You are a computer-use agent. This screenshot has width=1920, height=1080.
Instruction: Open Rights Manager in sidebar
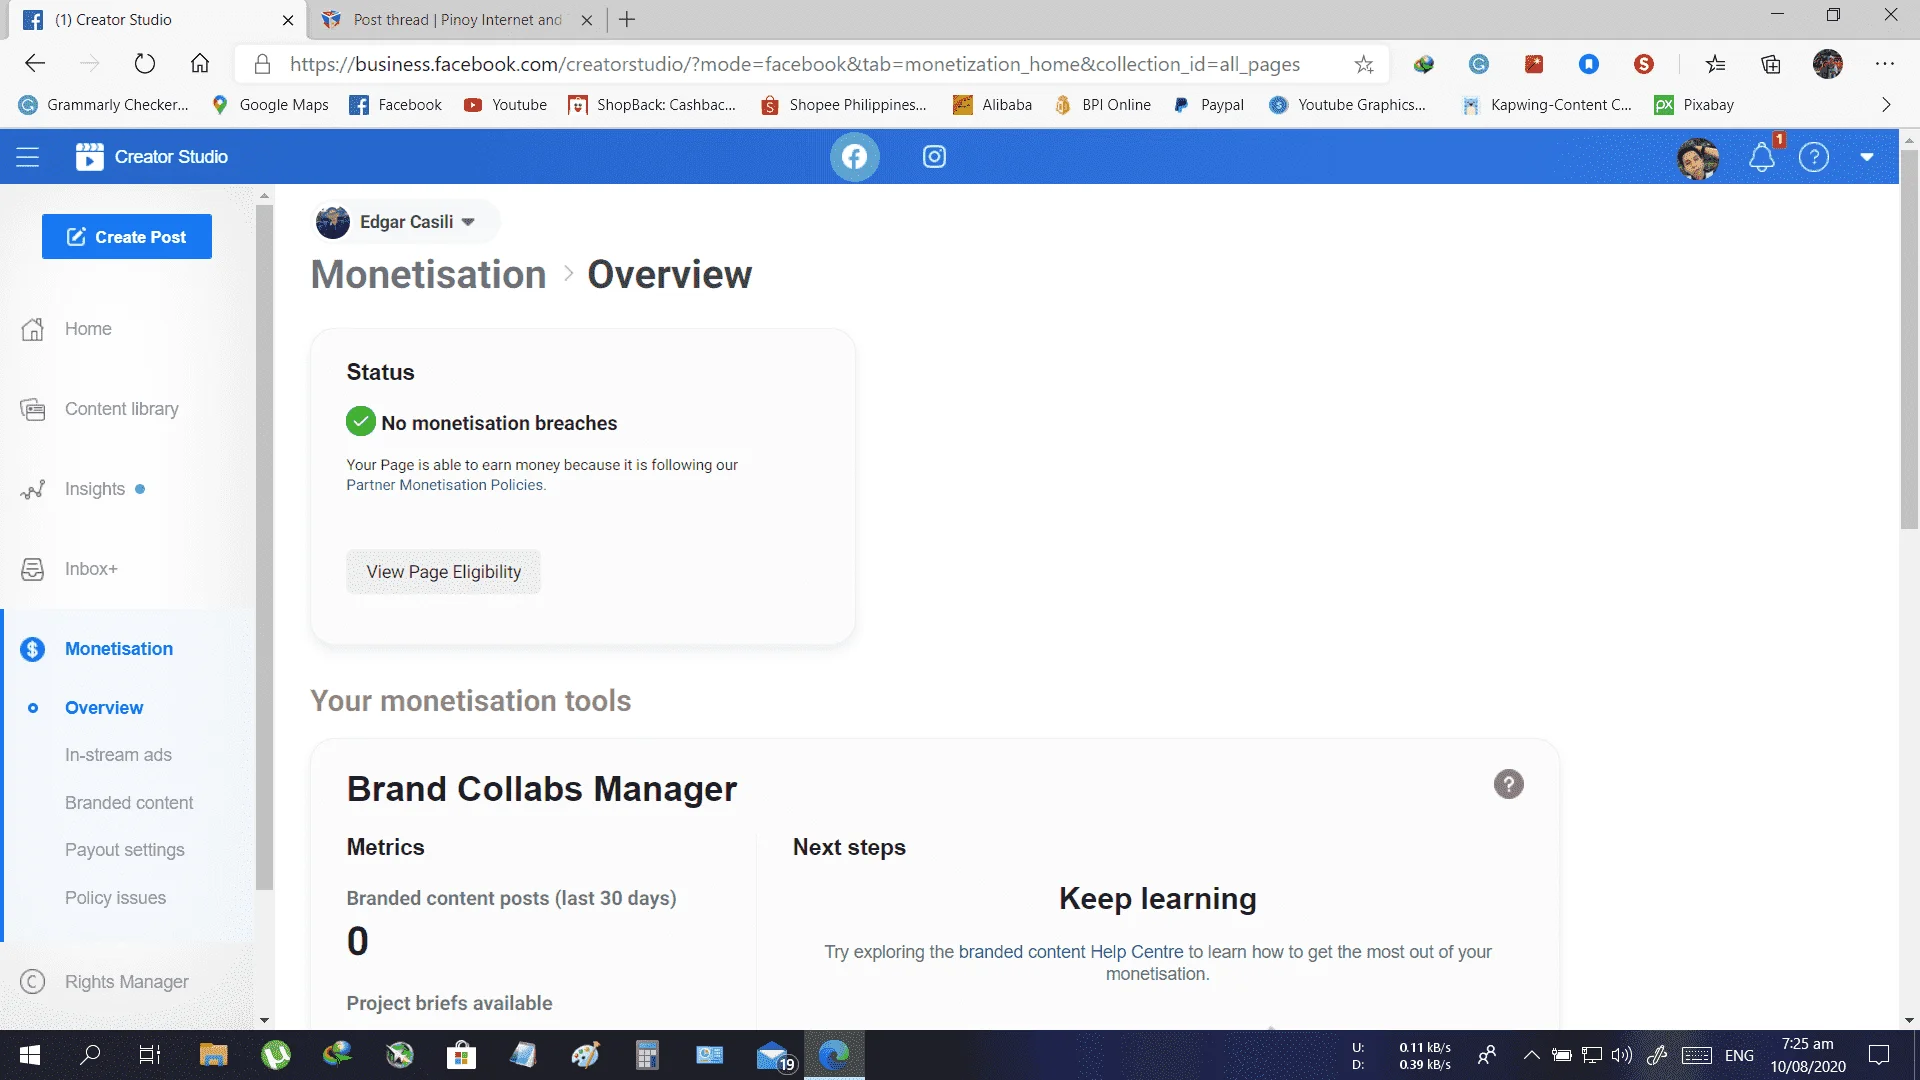coord(127,982)
